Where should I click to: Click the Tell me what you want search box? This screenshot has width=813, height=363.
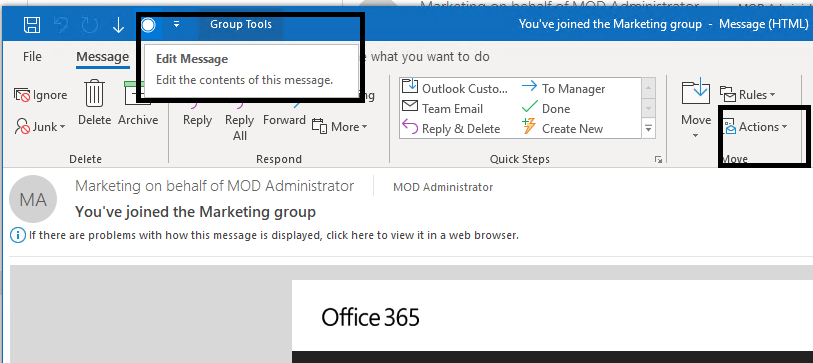(429, 57)
